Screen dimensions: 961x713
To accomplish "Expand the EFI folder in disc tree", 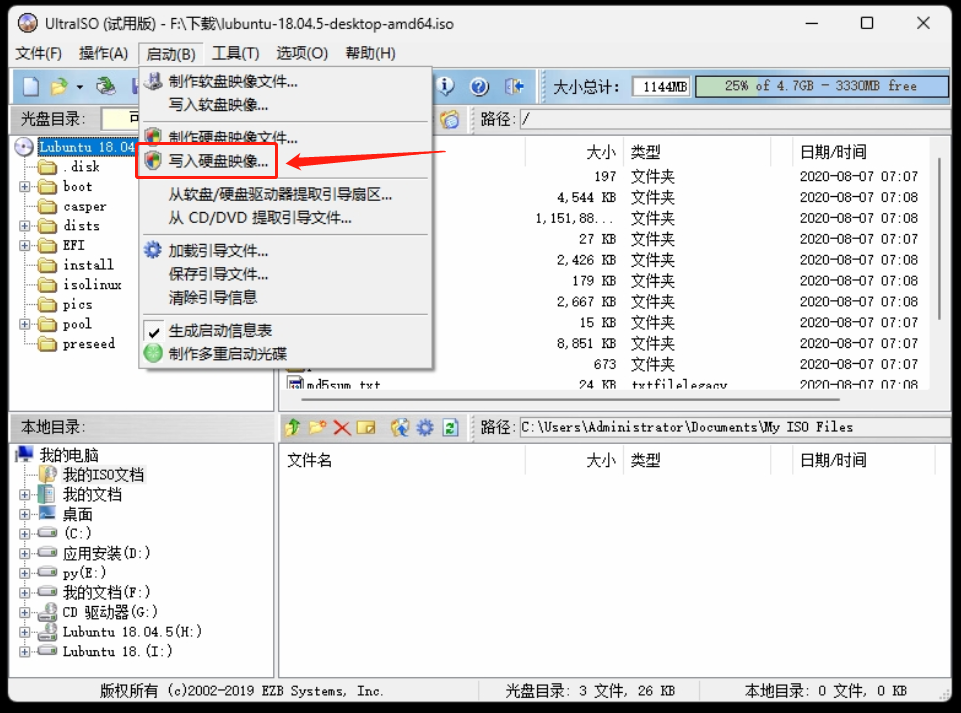I will [25, 245].
